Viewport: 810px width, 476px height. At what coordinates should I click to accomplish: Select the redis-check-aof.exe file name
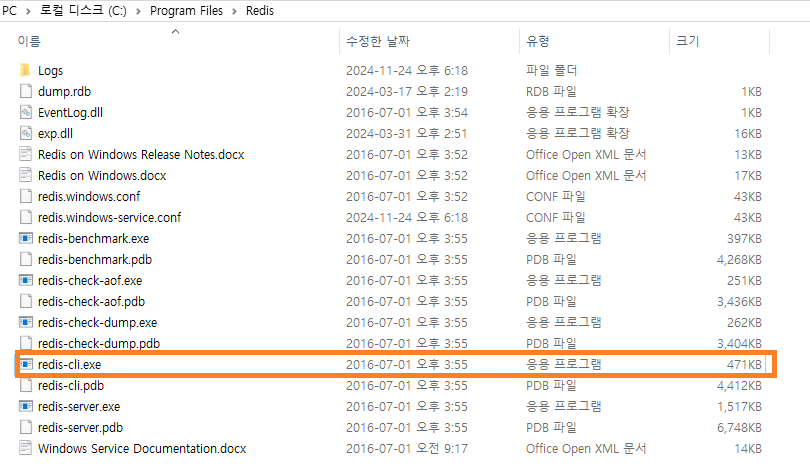(90, 281)
